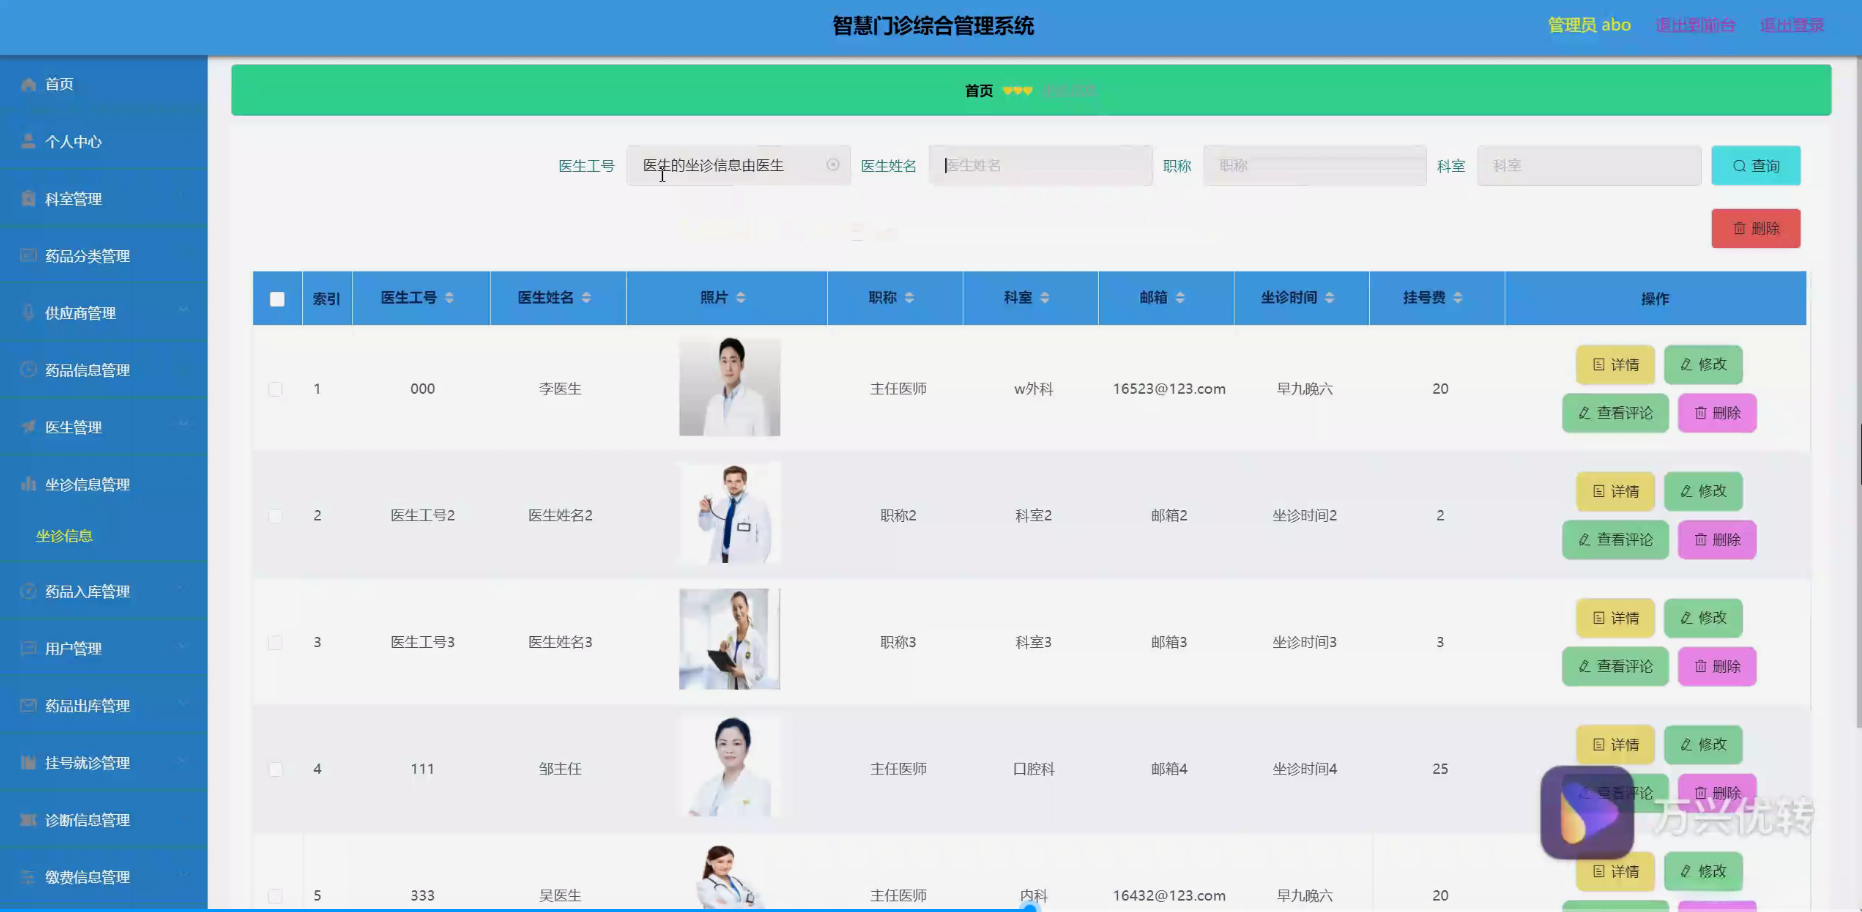Expand the 药品入库管理 chevron

click(x=184, y=590)
